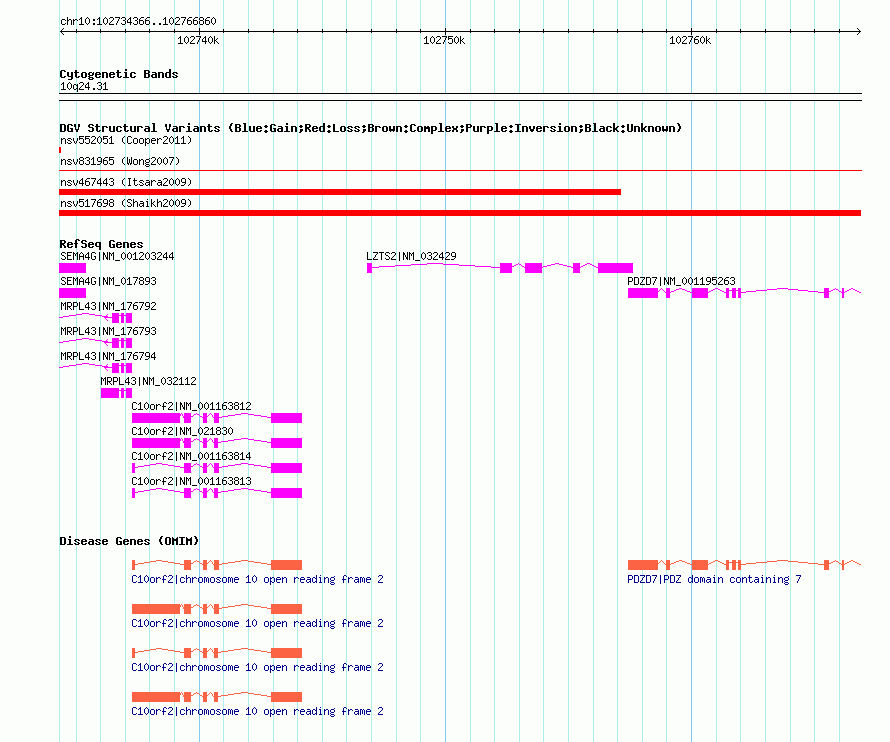Viewport: 890px width, 742px height.
Task: Select the Disease Genes (OMIM) track heading
Action: (x=129, y=541)
